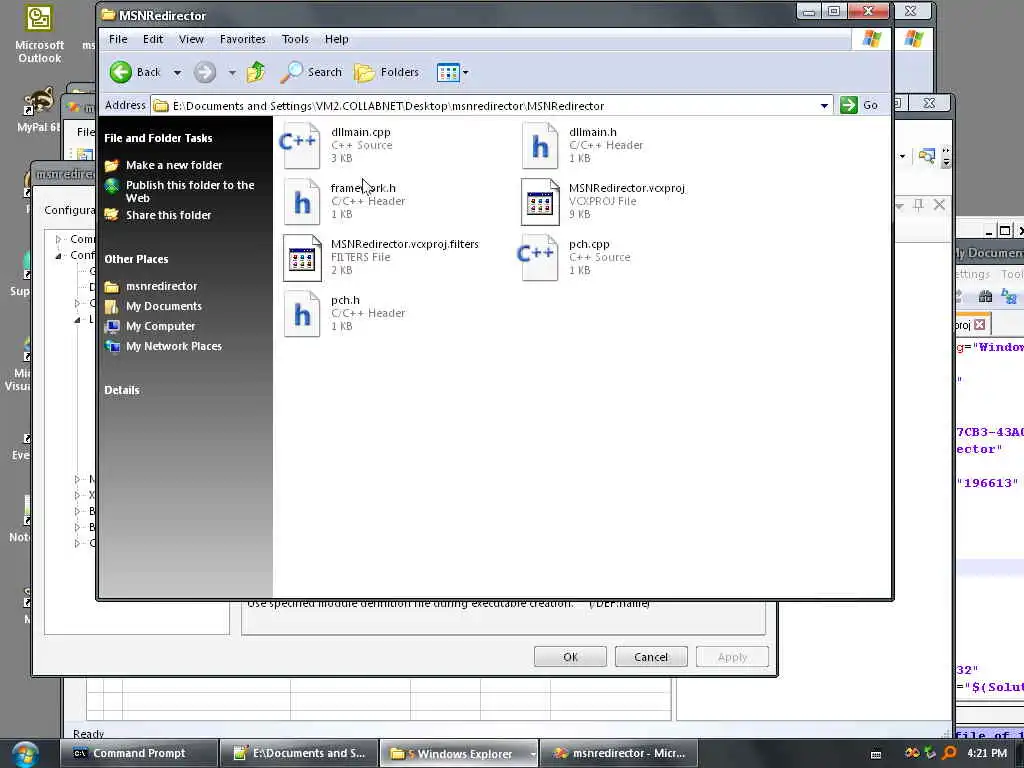Expand the first tree arrow in property dialog
Viewport: 1024px width, 768px height.
(58, 239)
